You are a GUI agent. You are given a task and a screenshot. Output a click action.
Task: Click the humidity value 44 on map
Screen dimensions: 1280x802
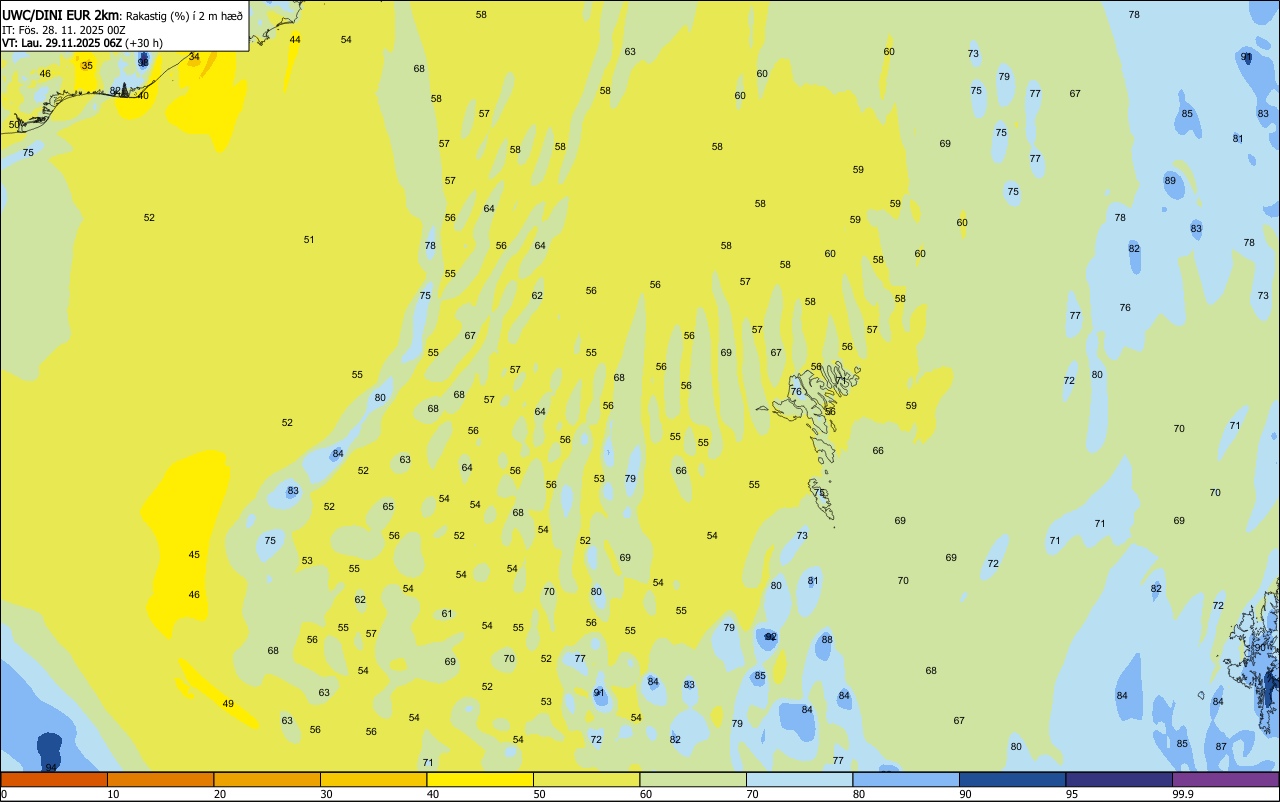click(x=294, y=39)
